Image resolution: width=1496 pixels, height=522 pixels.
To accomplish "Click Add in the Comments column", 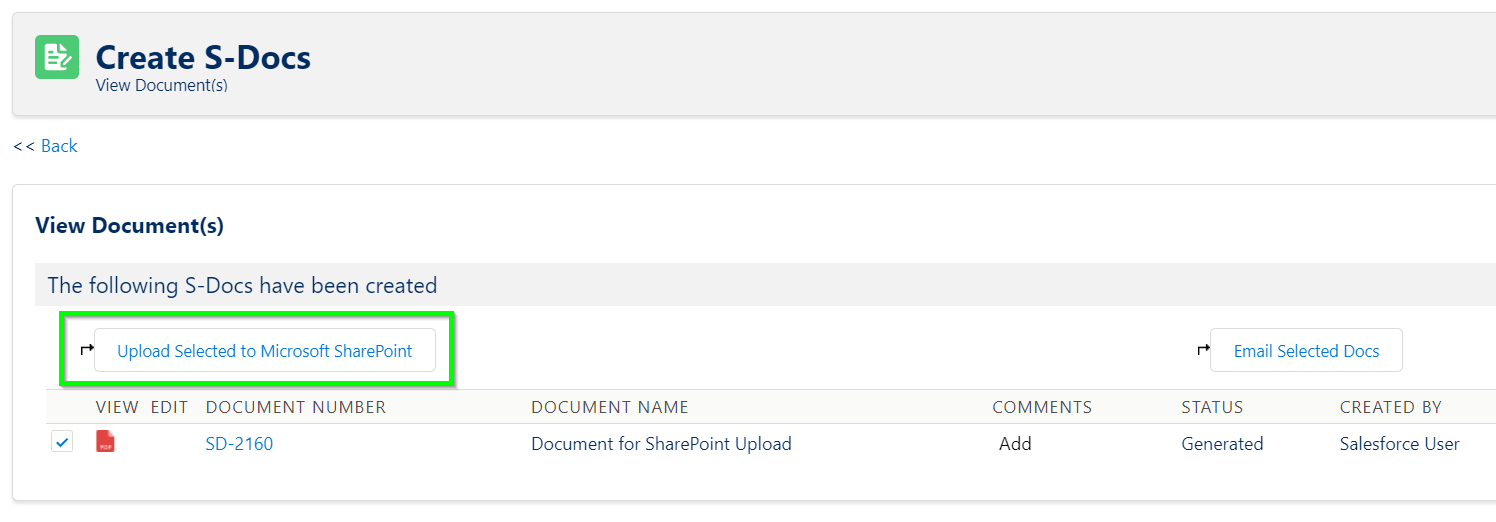I will [1015, 443].
